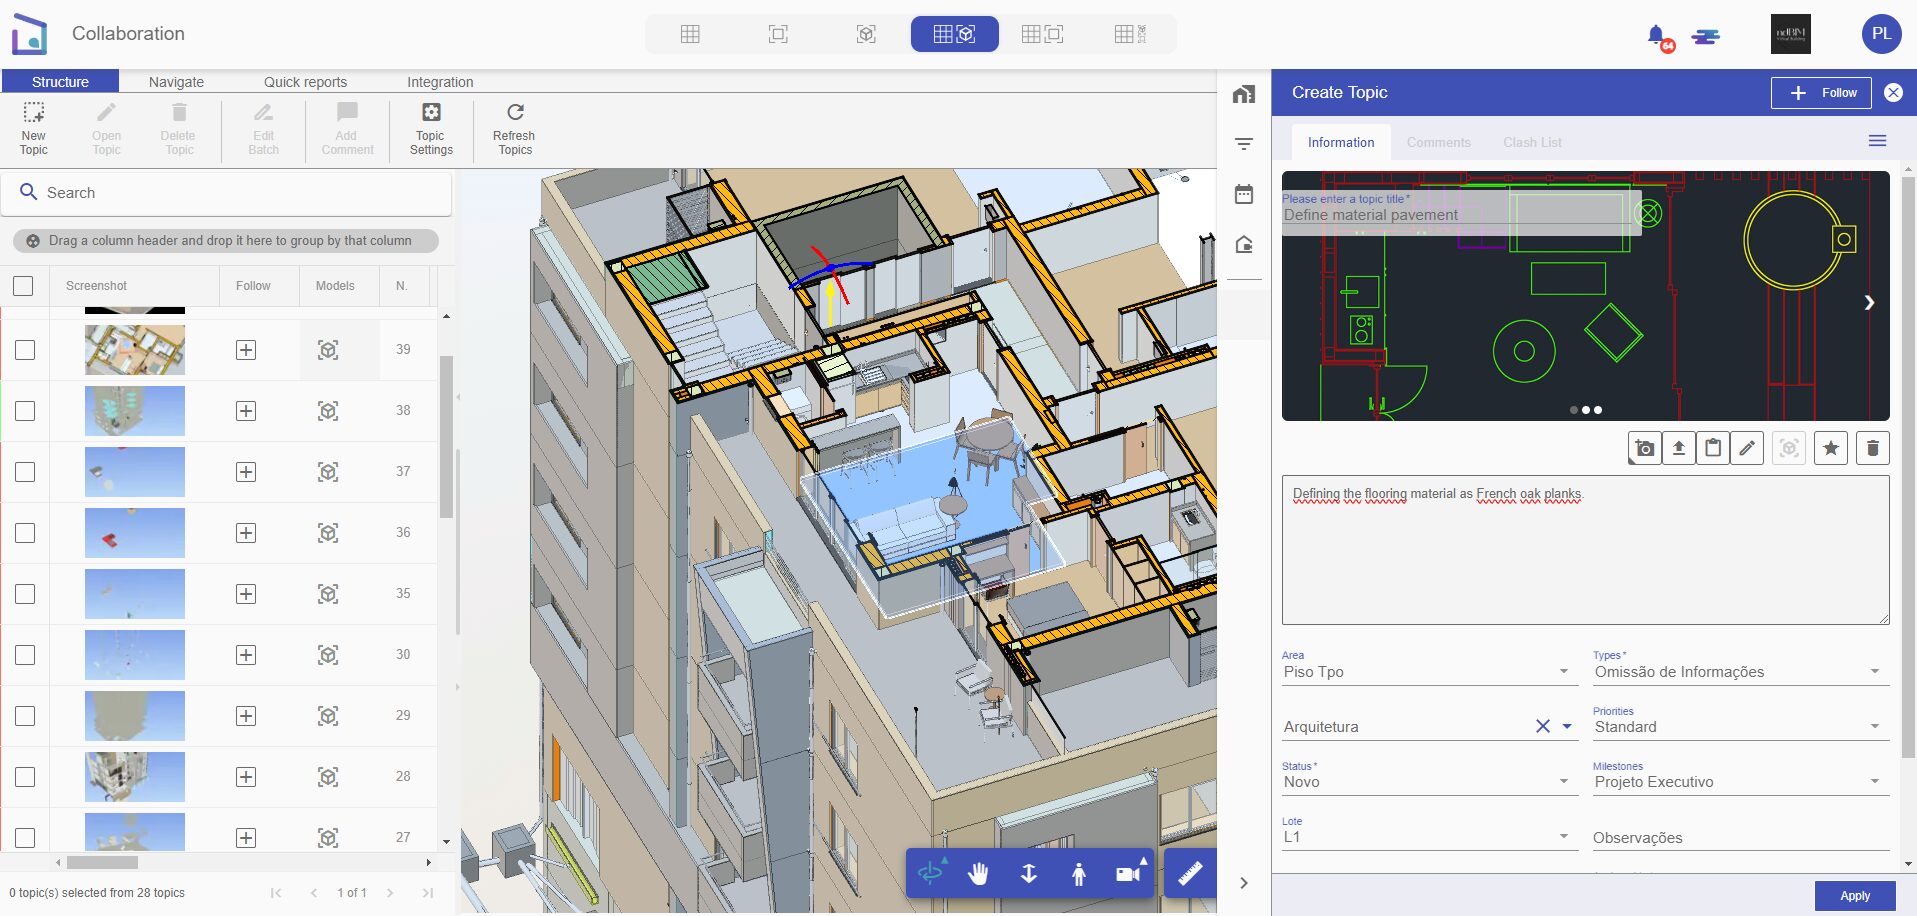The height and width of the screenshot is (916, 1917).
Task: Delete the screenshot using the trash icon
Action: click(x=1873, y=448)
